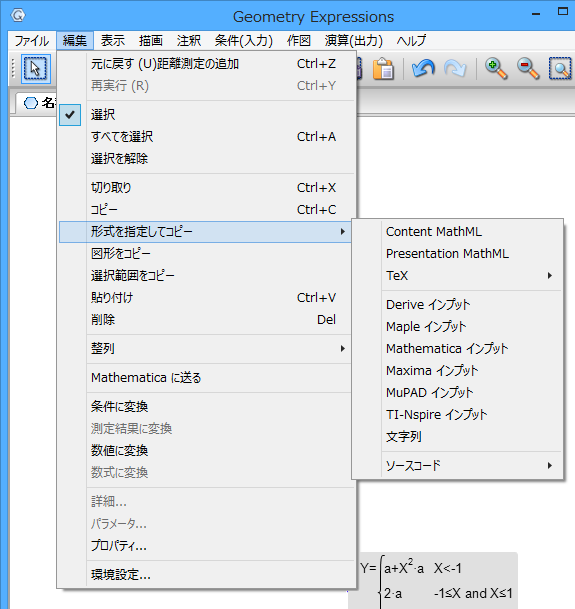
Task: Click the zoom in magnifier icon
Action: pyautogui.click(x=496, y=69)
